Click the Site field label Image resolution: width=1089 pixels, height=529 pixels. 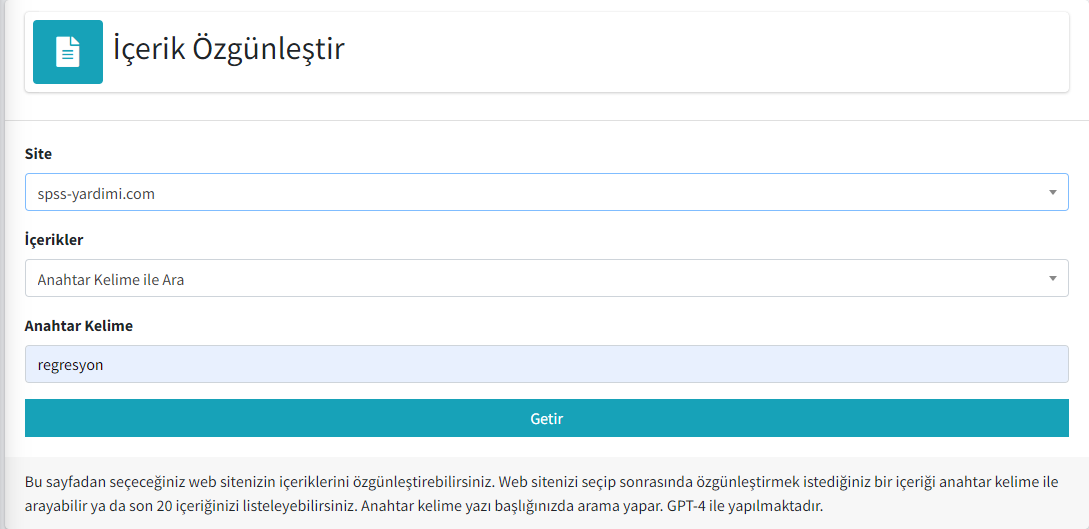(x=38, y=154)
